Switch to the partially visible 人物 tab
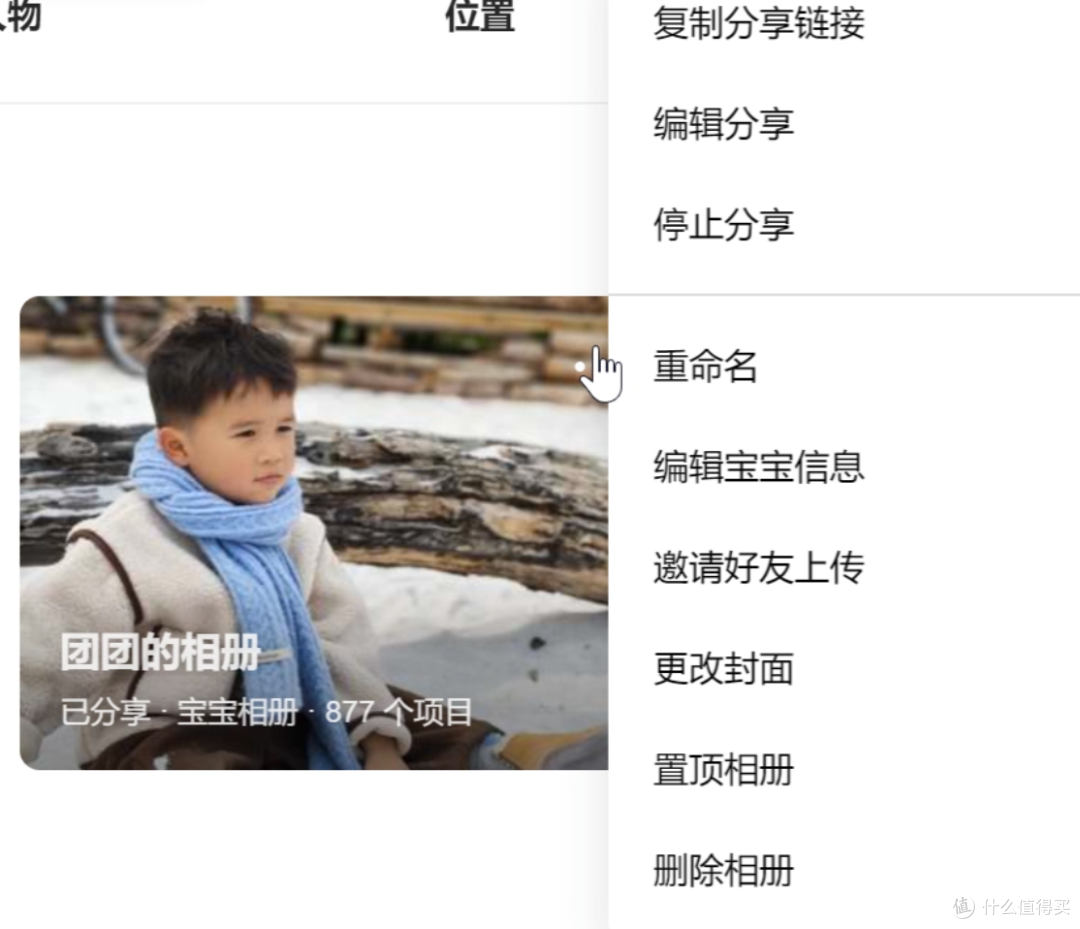 [20, 15]
